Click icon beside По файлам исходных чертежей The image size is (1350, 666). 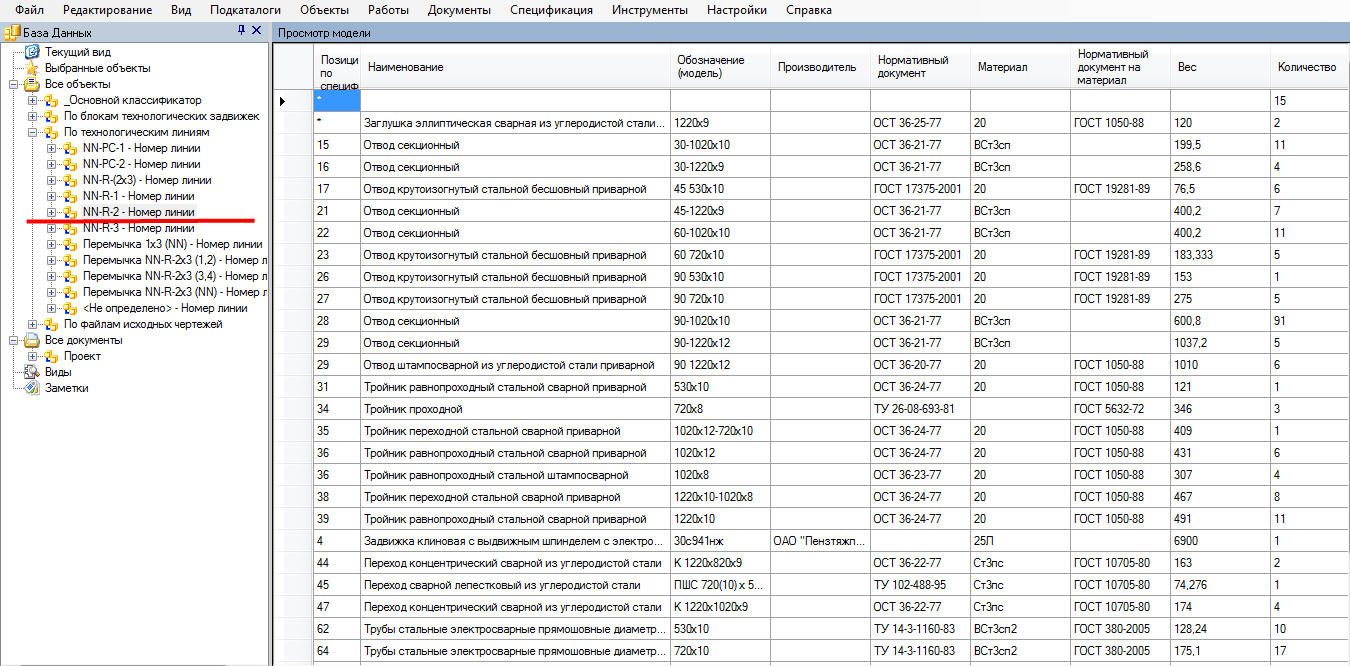tap(51, 324)
